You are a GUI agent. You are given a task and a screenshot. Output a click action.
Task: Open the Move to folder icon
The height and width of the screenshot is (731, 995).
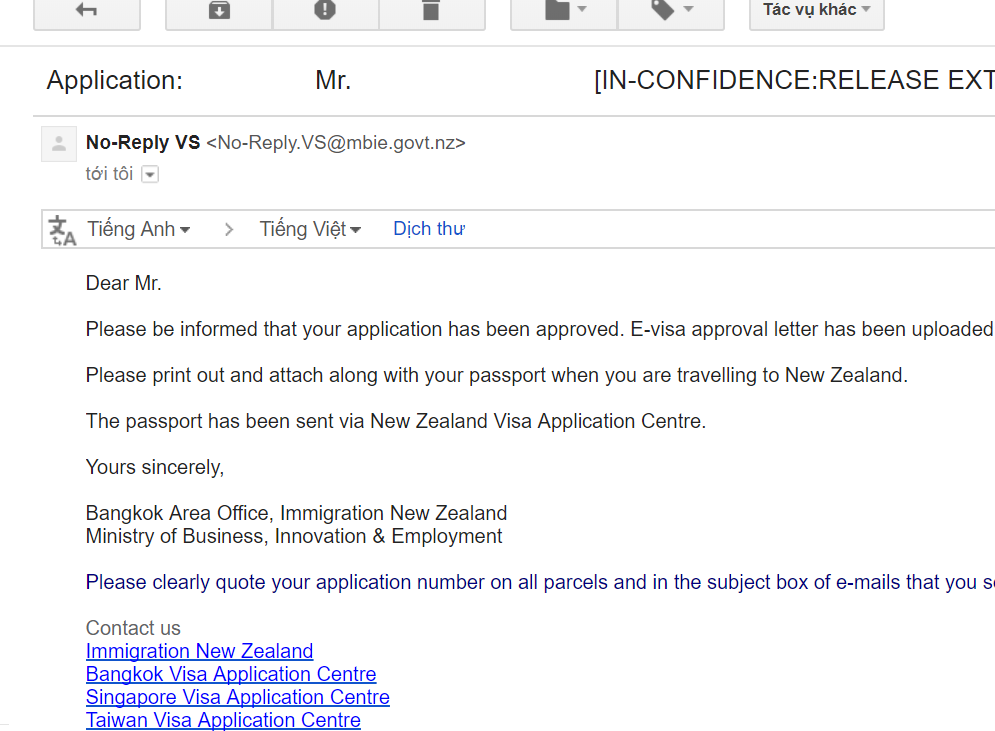tap(564, 11)
